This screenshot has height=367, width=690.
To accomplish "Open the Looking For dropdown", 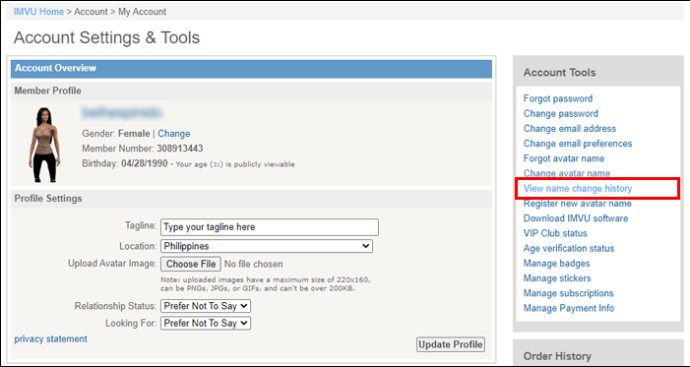I will click(x=206, y=323).
